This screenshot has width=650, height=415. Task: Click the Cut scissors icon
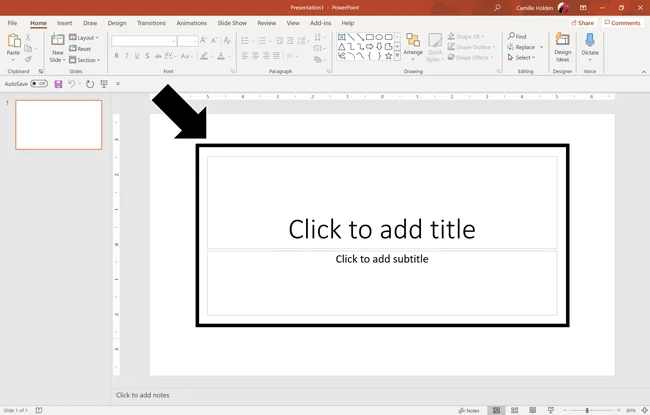coord(28,38)
